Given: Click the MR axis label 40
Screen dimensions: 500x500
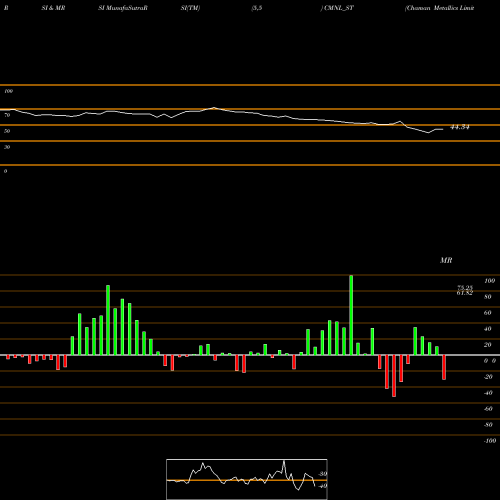Looking at the screenshot, I should coord(488,329).
